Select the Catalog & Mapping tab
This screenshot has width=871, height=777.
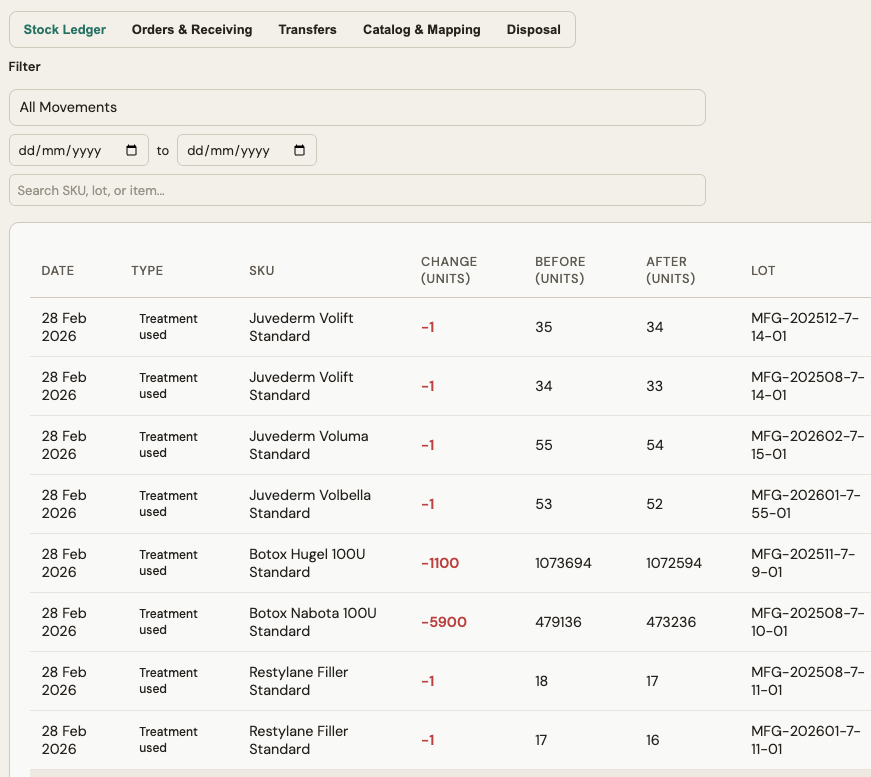[421, 29]
